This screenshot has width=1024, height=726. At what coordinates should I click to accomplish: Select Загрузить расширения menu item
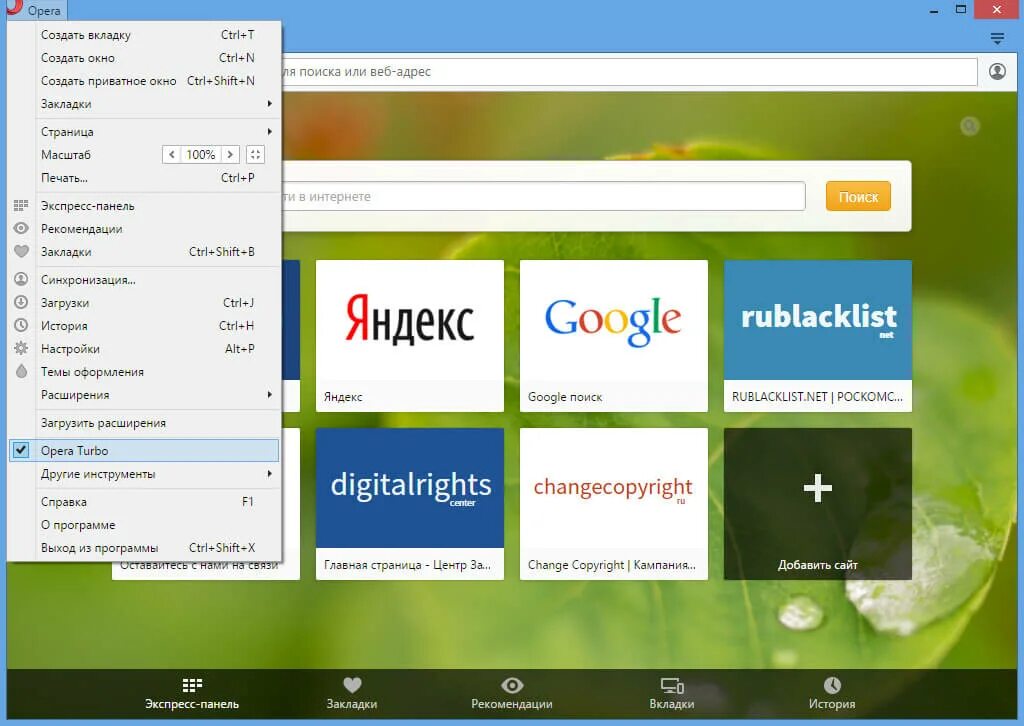click(146, 423)
